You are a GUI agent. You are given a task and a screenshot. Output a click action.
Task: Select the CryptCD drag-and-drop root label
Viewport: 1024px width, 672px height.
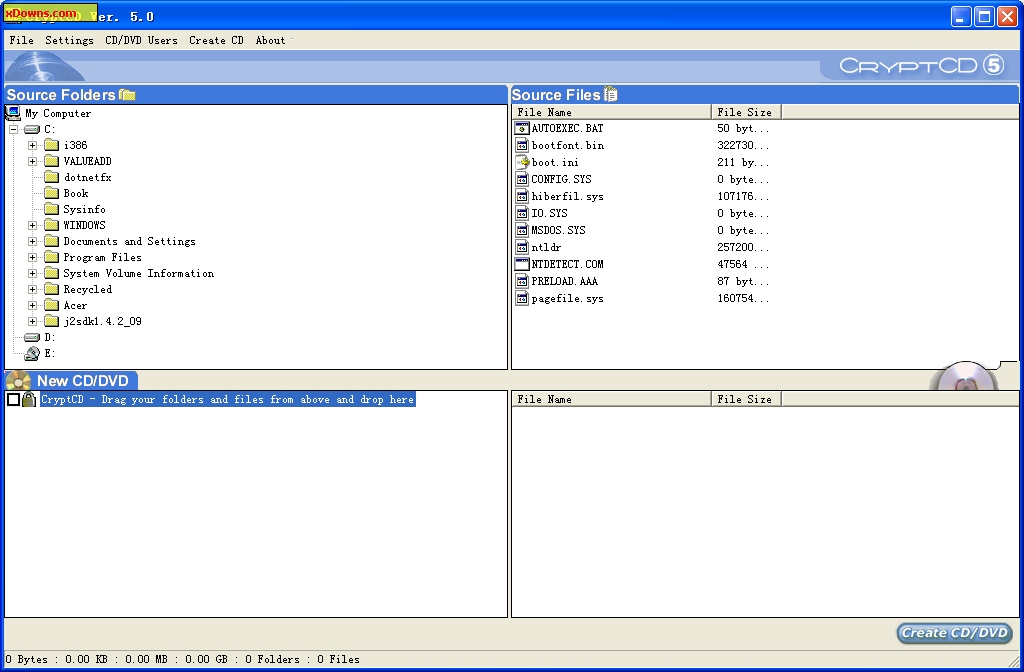point(228,399)
